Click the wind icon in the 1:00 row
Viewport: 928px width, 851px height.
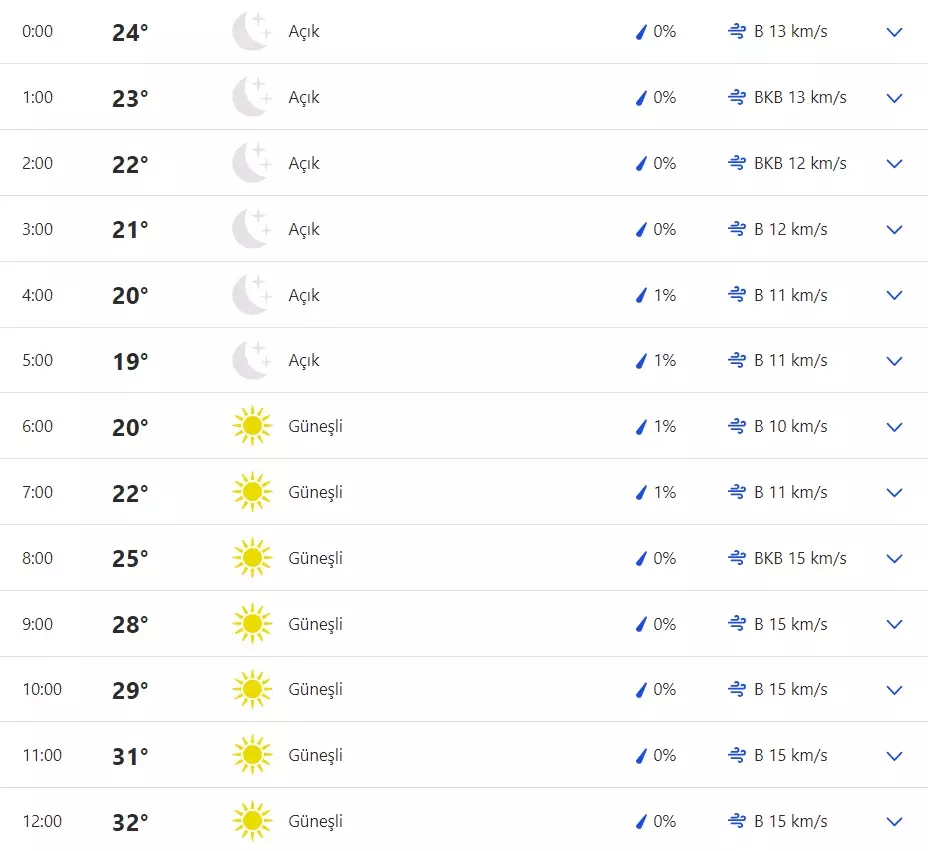pyautogui.click(x=737, y=98)
